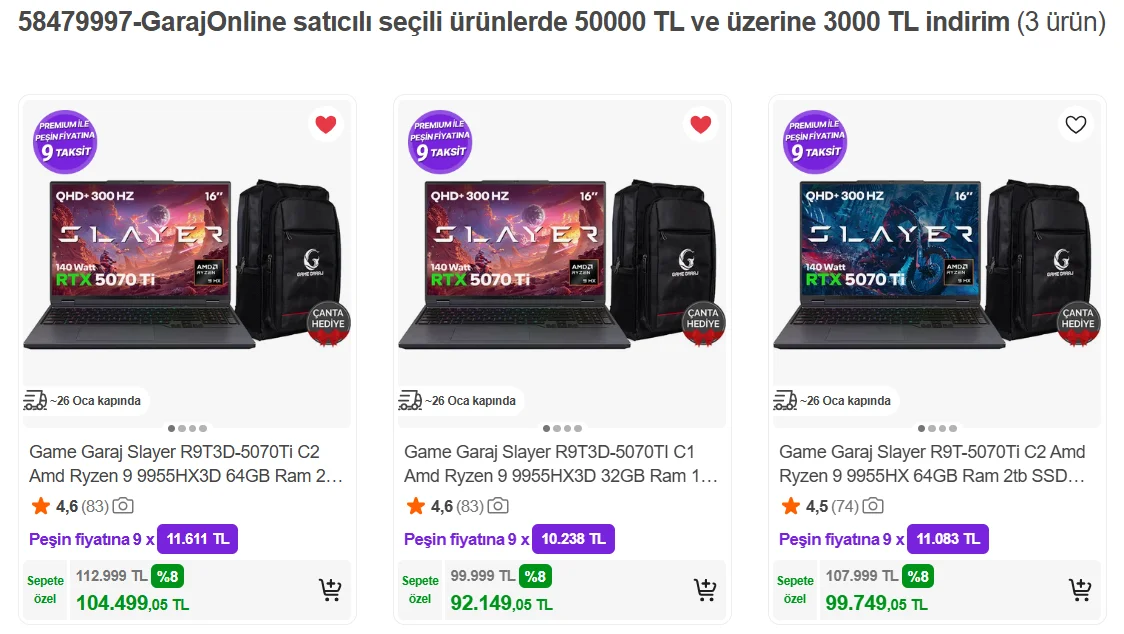
Task: Add the 104.499 TL laptop to cart
Action: point(330,590)
